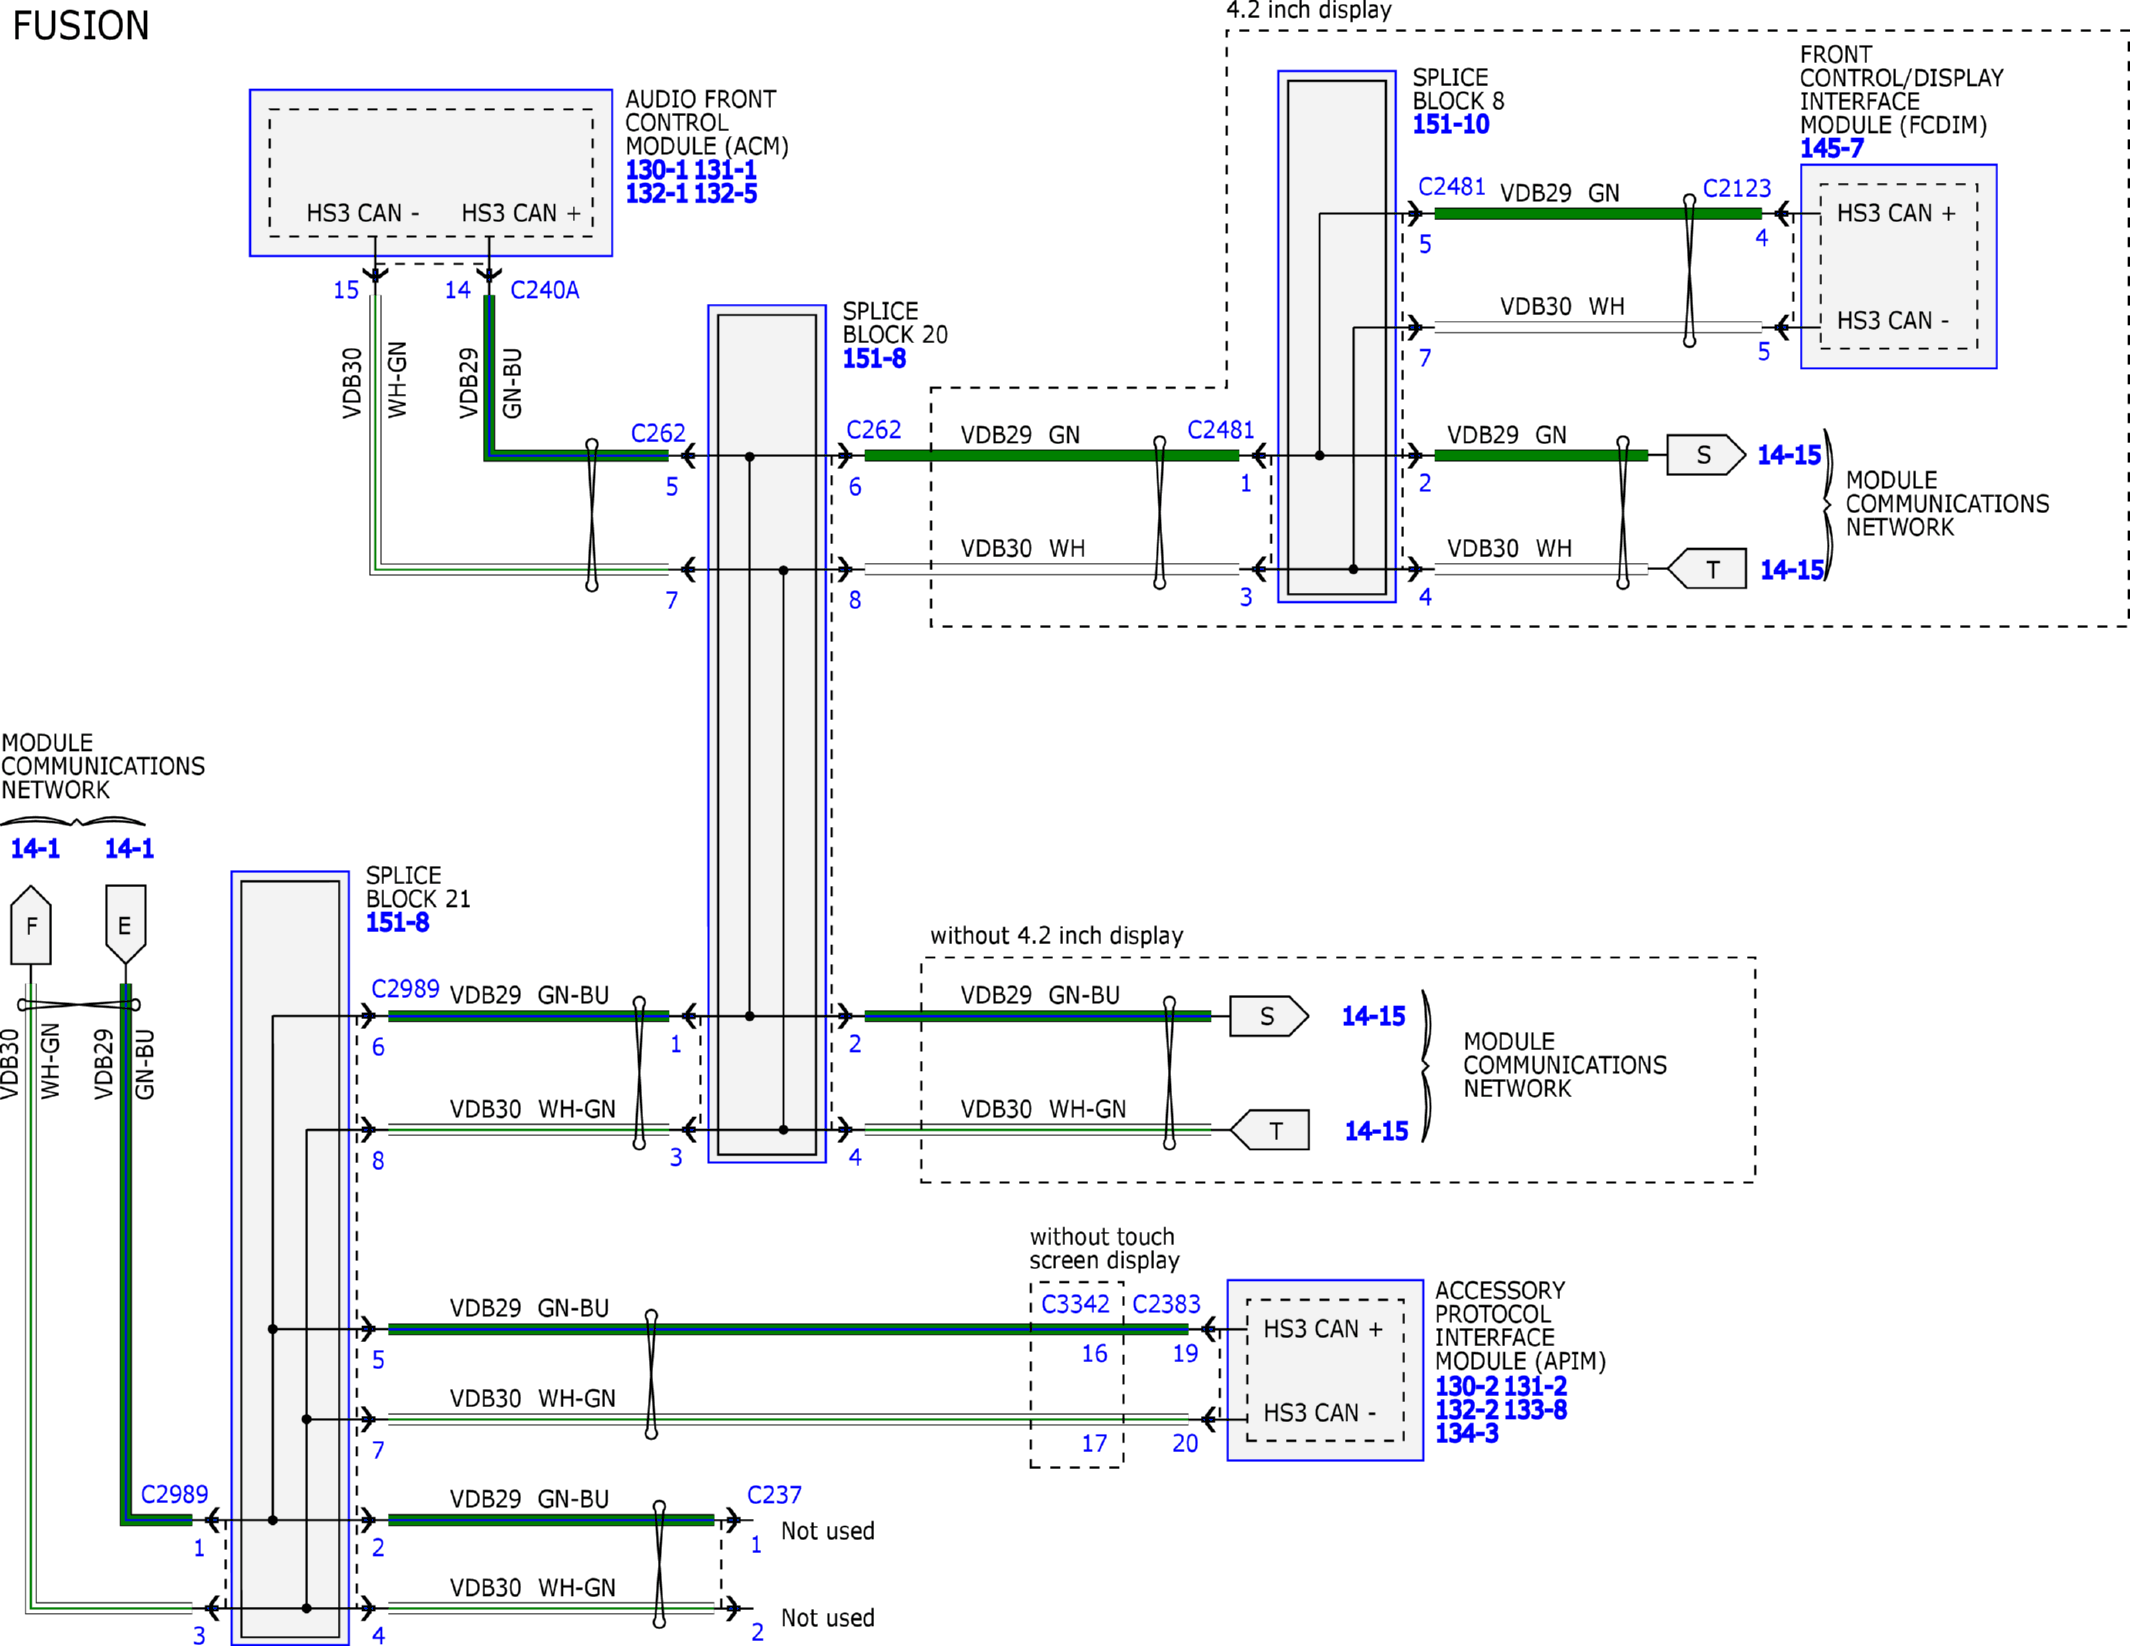The height and width of the screenshot is (1646, 2130).
Task: Click the 'without 4.2 inch display' heading
Action: coord(1056,936)
